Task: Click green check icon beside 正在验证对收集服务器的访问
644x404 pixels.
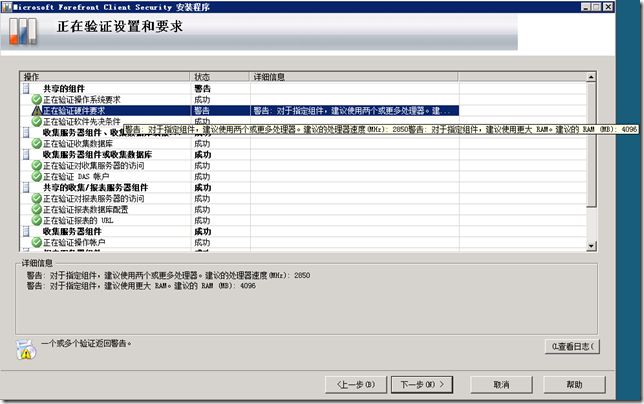Action: [37, 165]
